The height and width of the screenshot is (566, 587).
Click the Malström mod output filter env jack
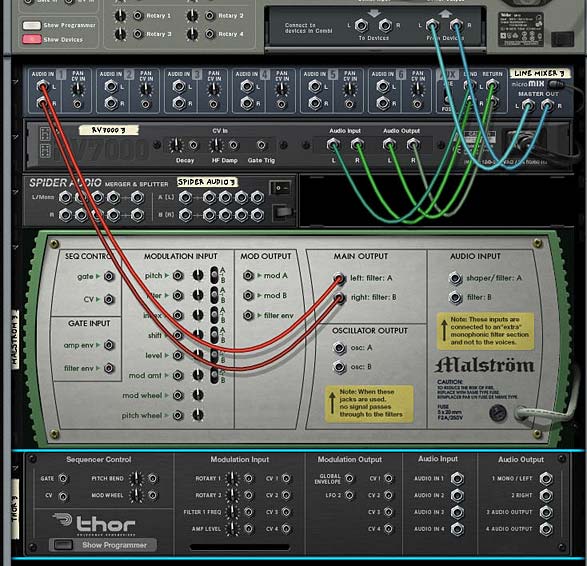pos(248,315)
